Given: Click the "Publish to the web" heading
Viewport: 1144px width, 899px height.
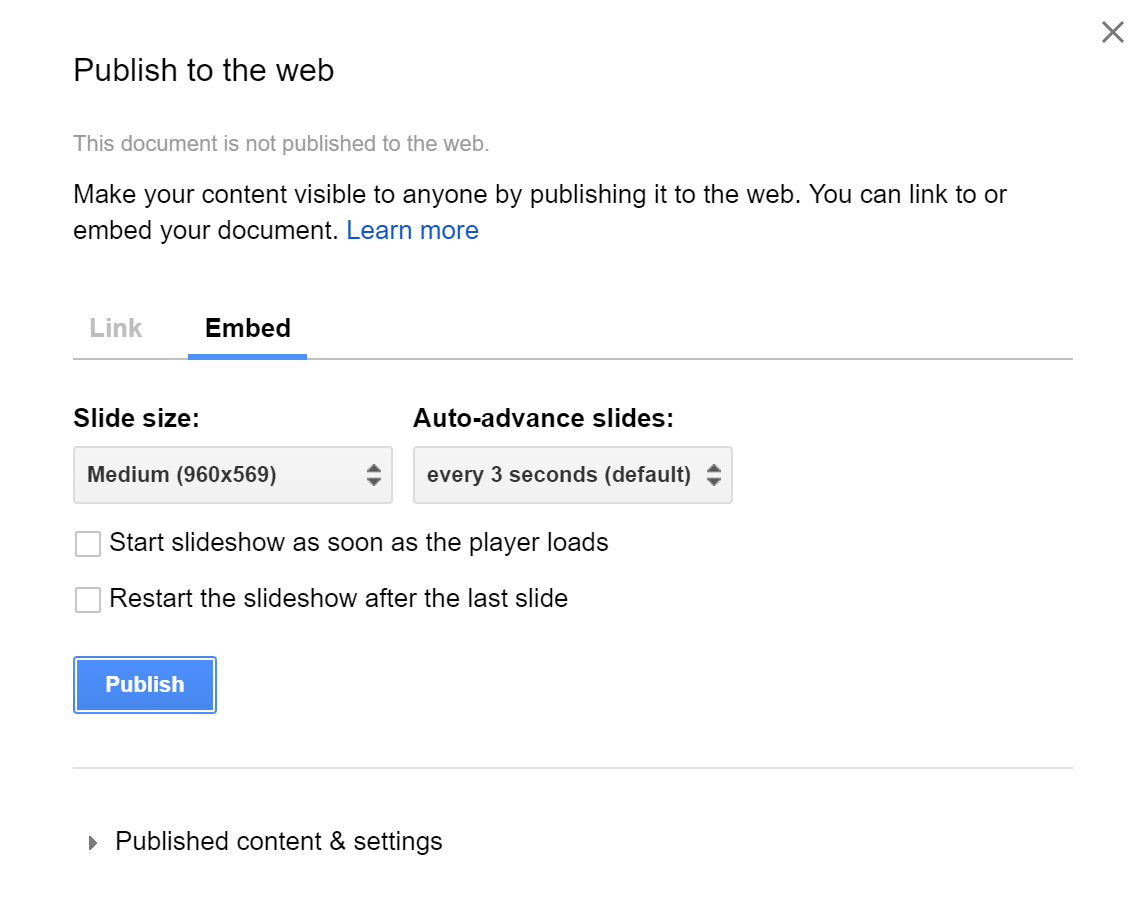Looking at the screenshot, I should pos(204,70).
